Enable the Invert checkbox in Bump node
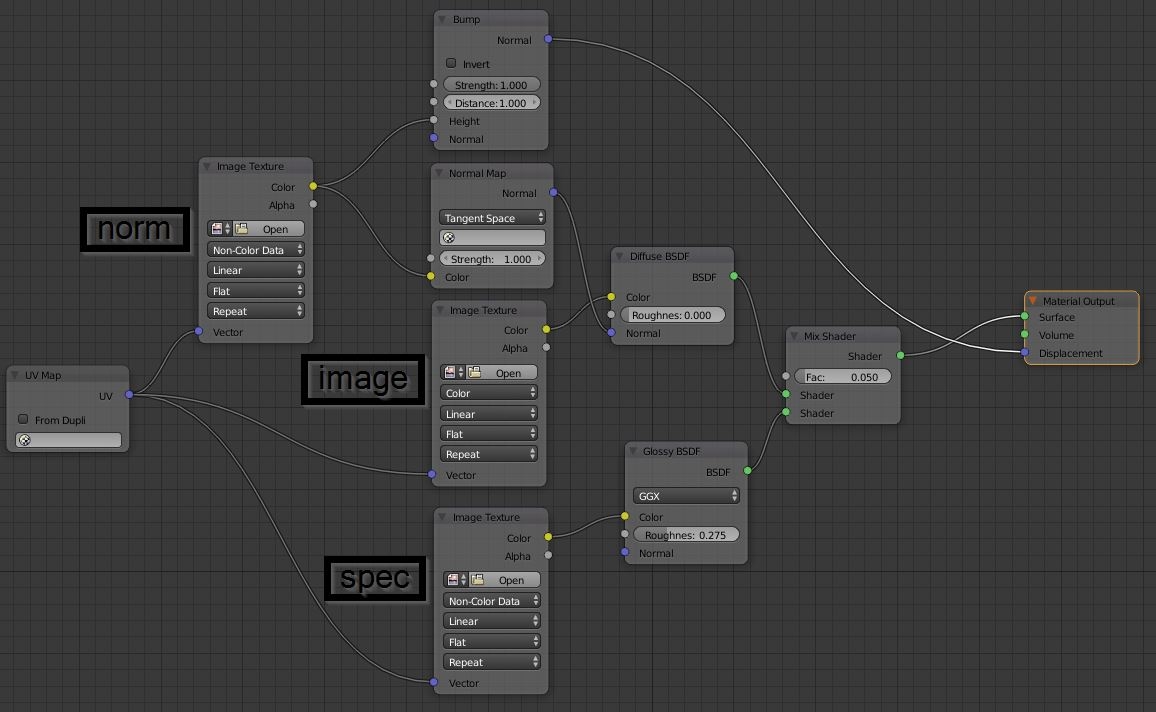 pyautogui.click(x=451, y=63)
